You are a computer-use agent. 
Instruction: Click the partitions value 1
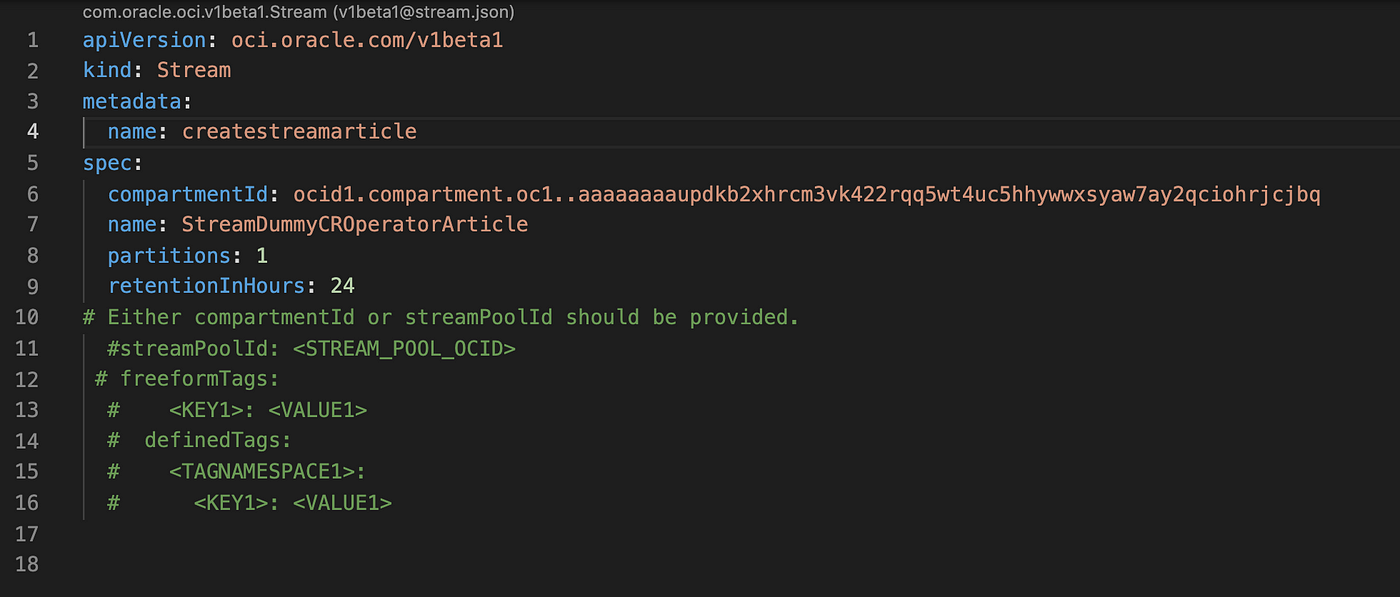pyautogui.click(x=262, y=256)
